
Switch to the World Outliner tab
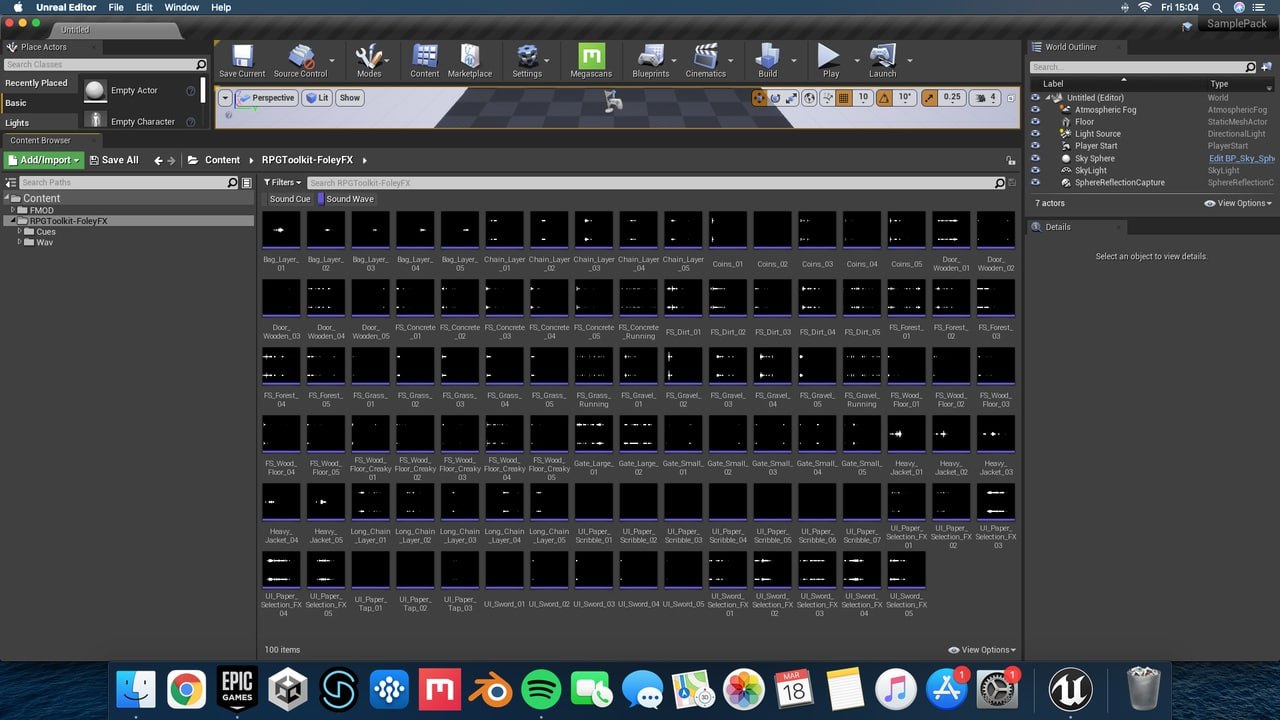click(x=1070, y=47)
